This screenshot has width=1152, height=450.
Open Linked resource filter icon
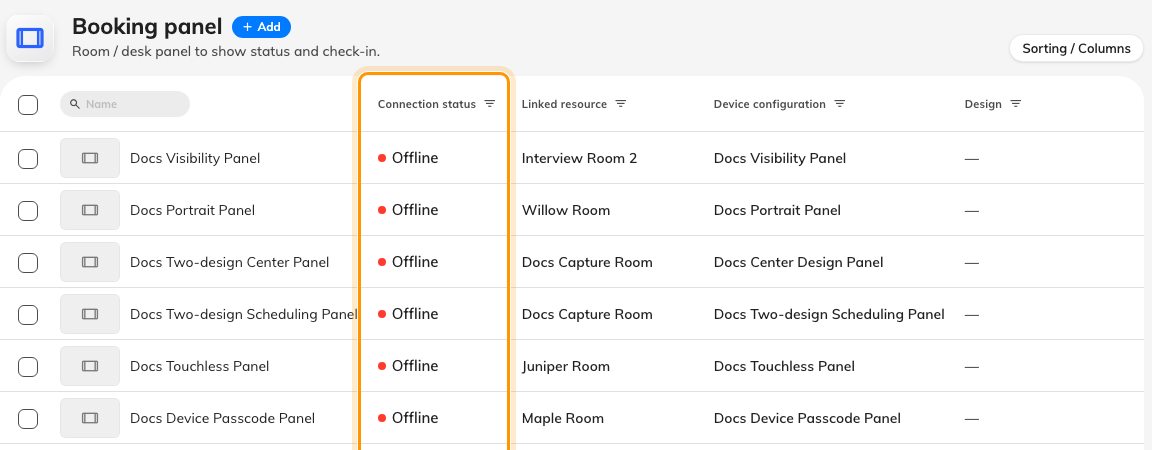(x=621, y=104)
